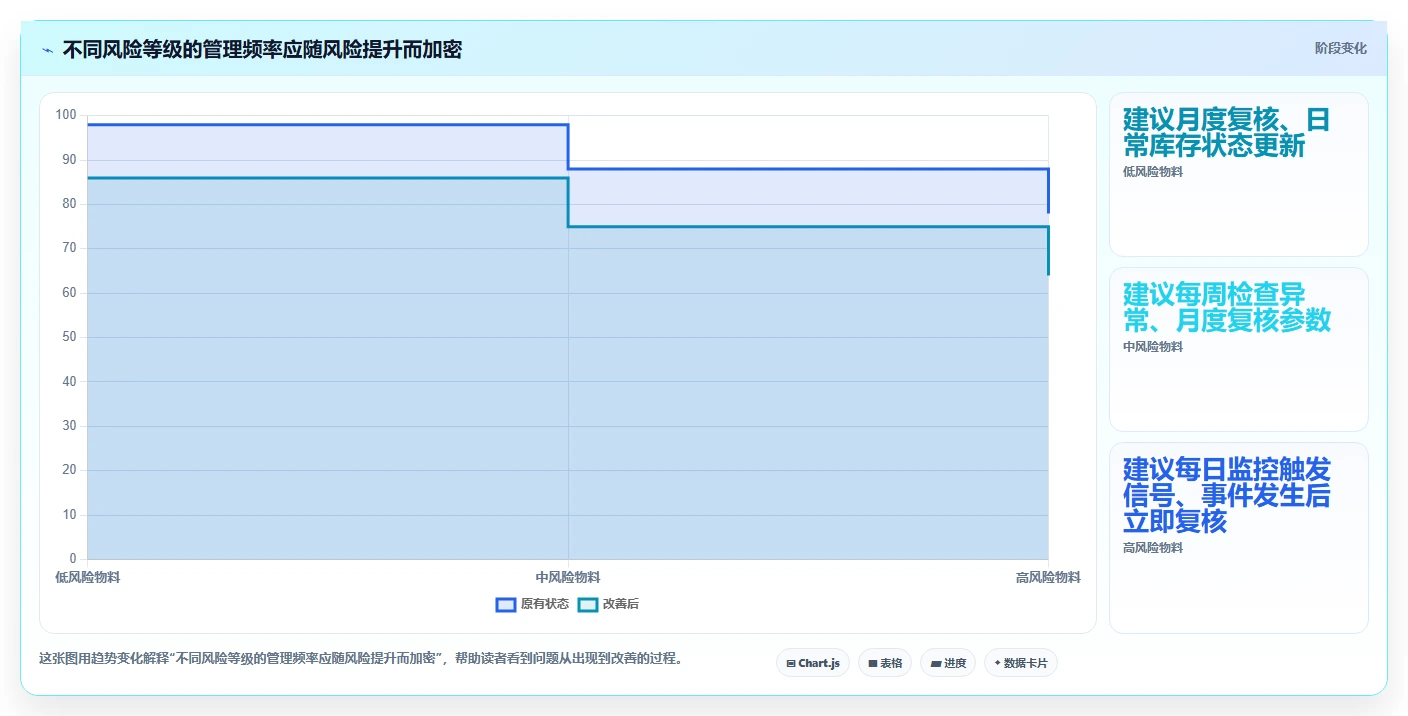1408x716 pixels.
Task: Click the 100 y-axis tick label
Action: (x=66, y=115)
